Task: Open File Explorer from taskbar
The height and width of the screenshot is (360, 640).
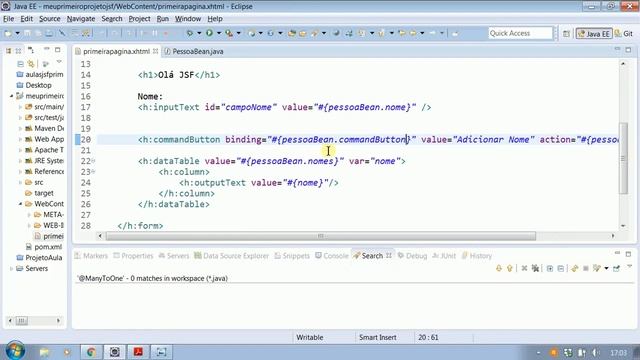Action: (44, 352)
